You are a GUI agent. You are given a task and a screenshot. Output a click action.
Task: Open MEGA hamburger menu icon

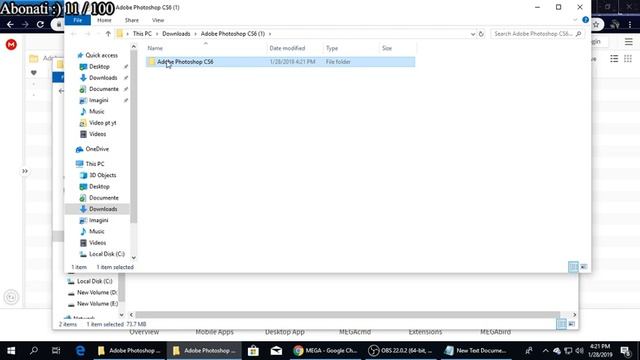point(629,41)
